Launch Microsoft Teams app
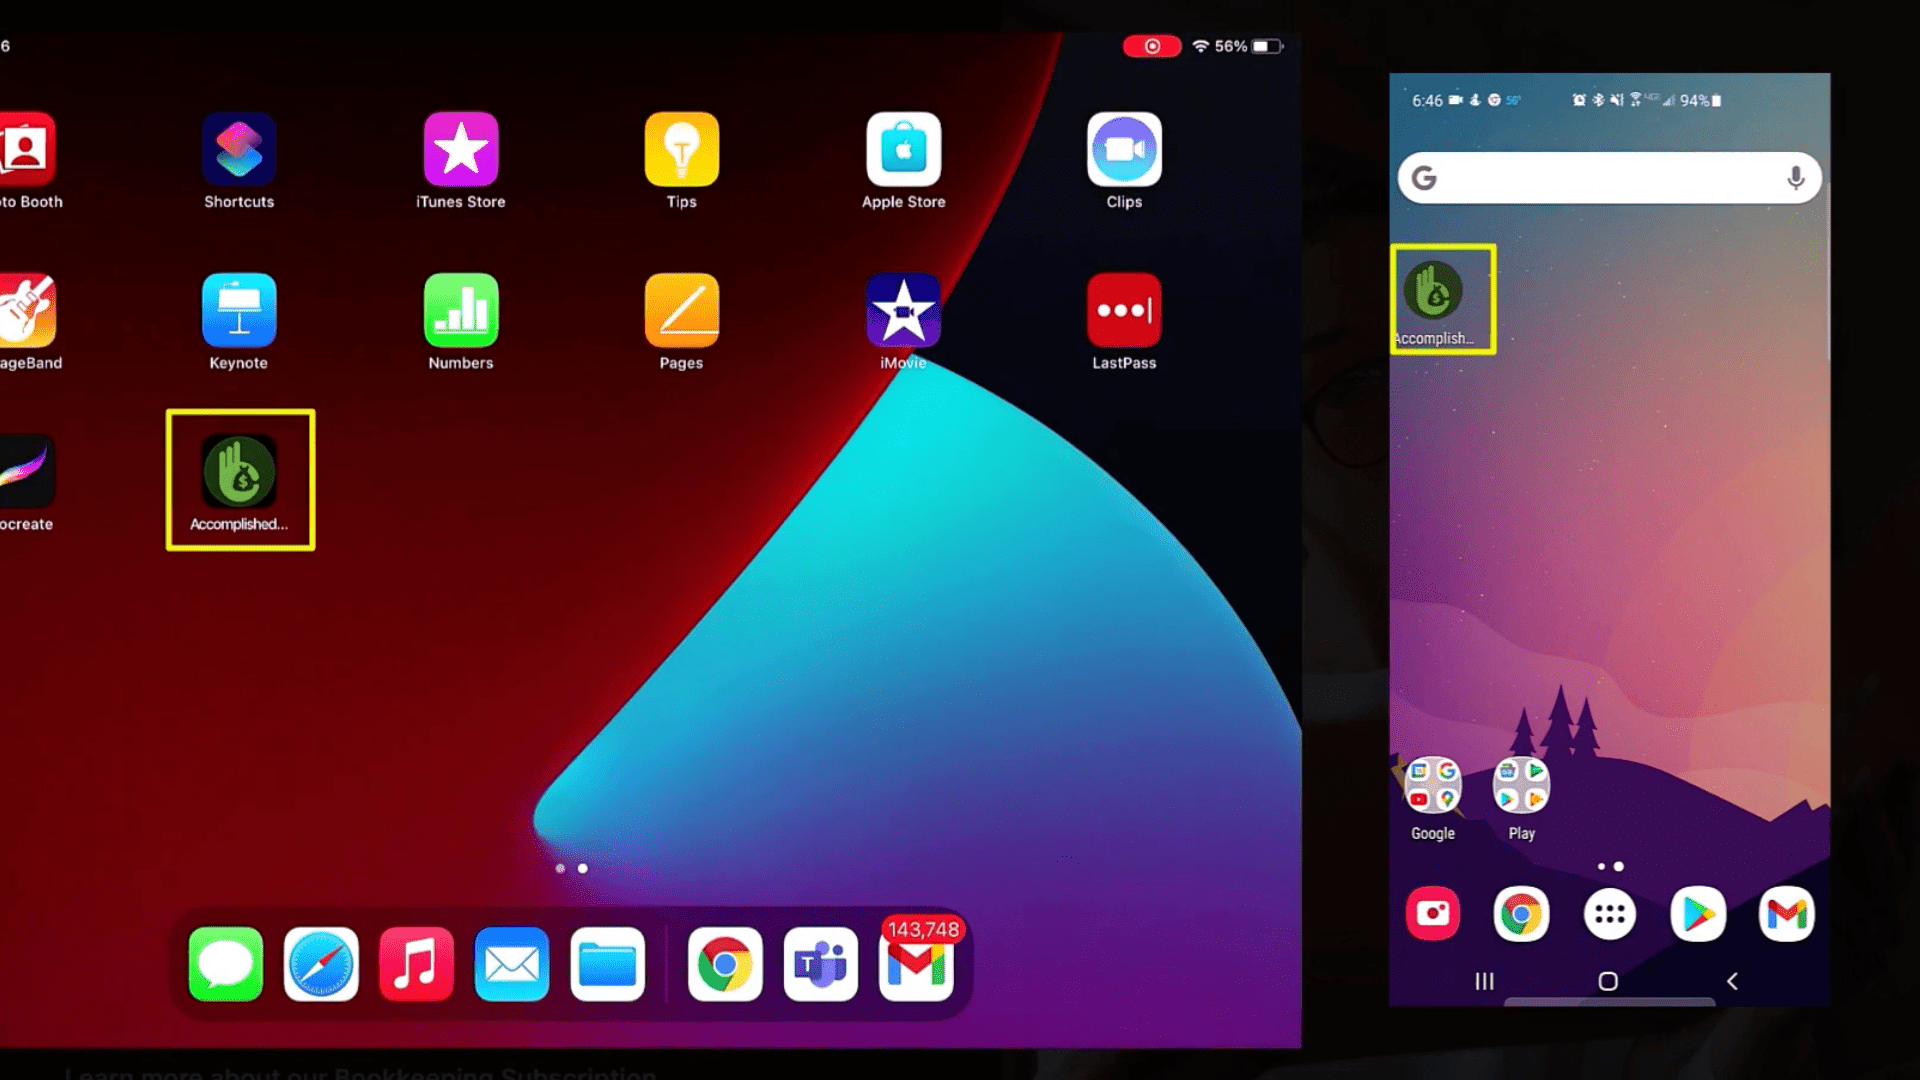Image resolution: width=1920 pixels, height=1080 pixels. pyautogui.click(x=820, y=963)
